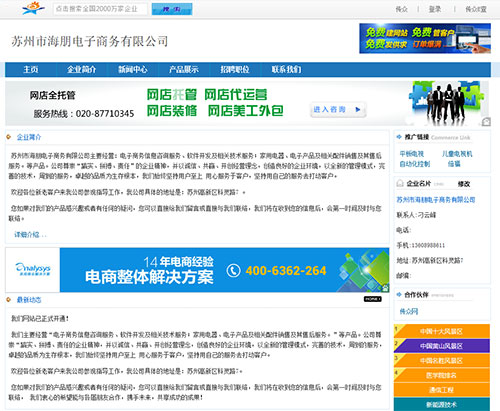The height and width of the screenshot is (411, 500).
Task: Click the 网店全托管 banner heading
Action: pos(53,95)
